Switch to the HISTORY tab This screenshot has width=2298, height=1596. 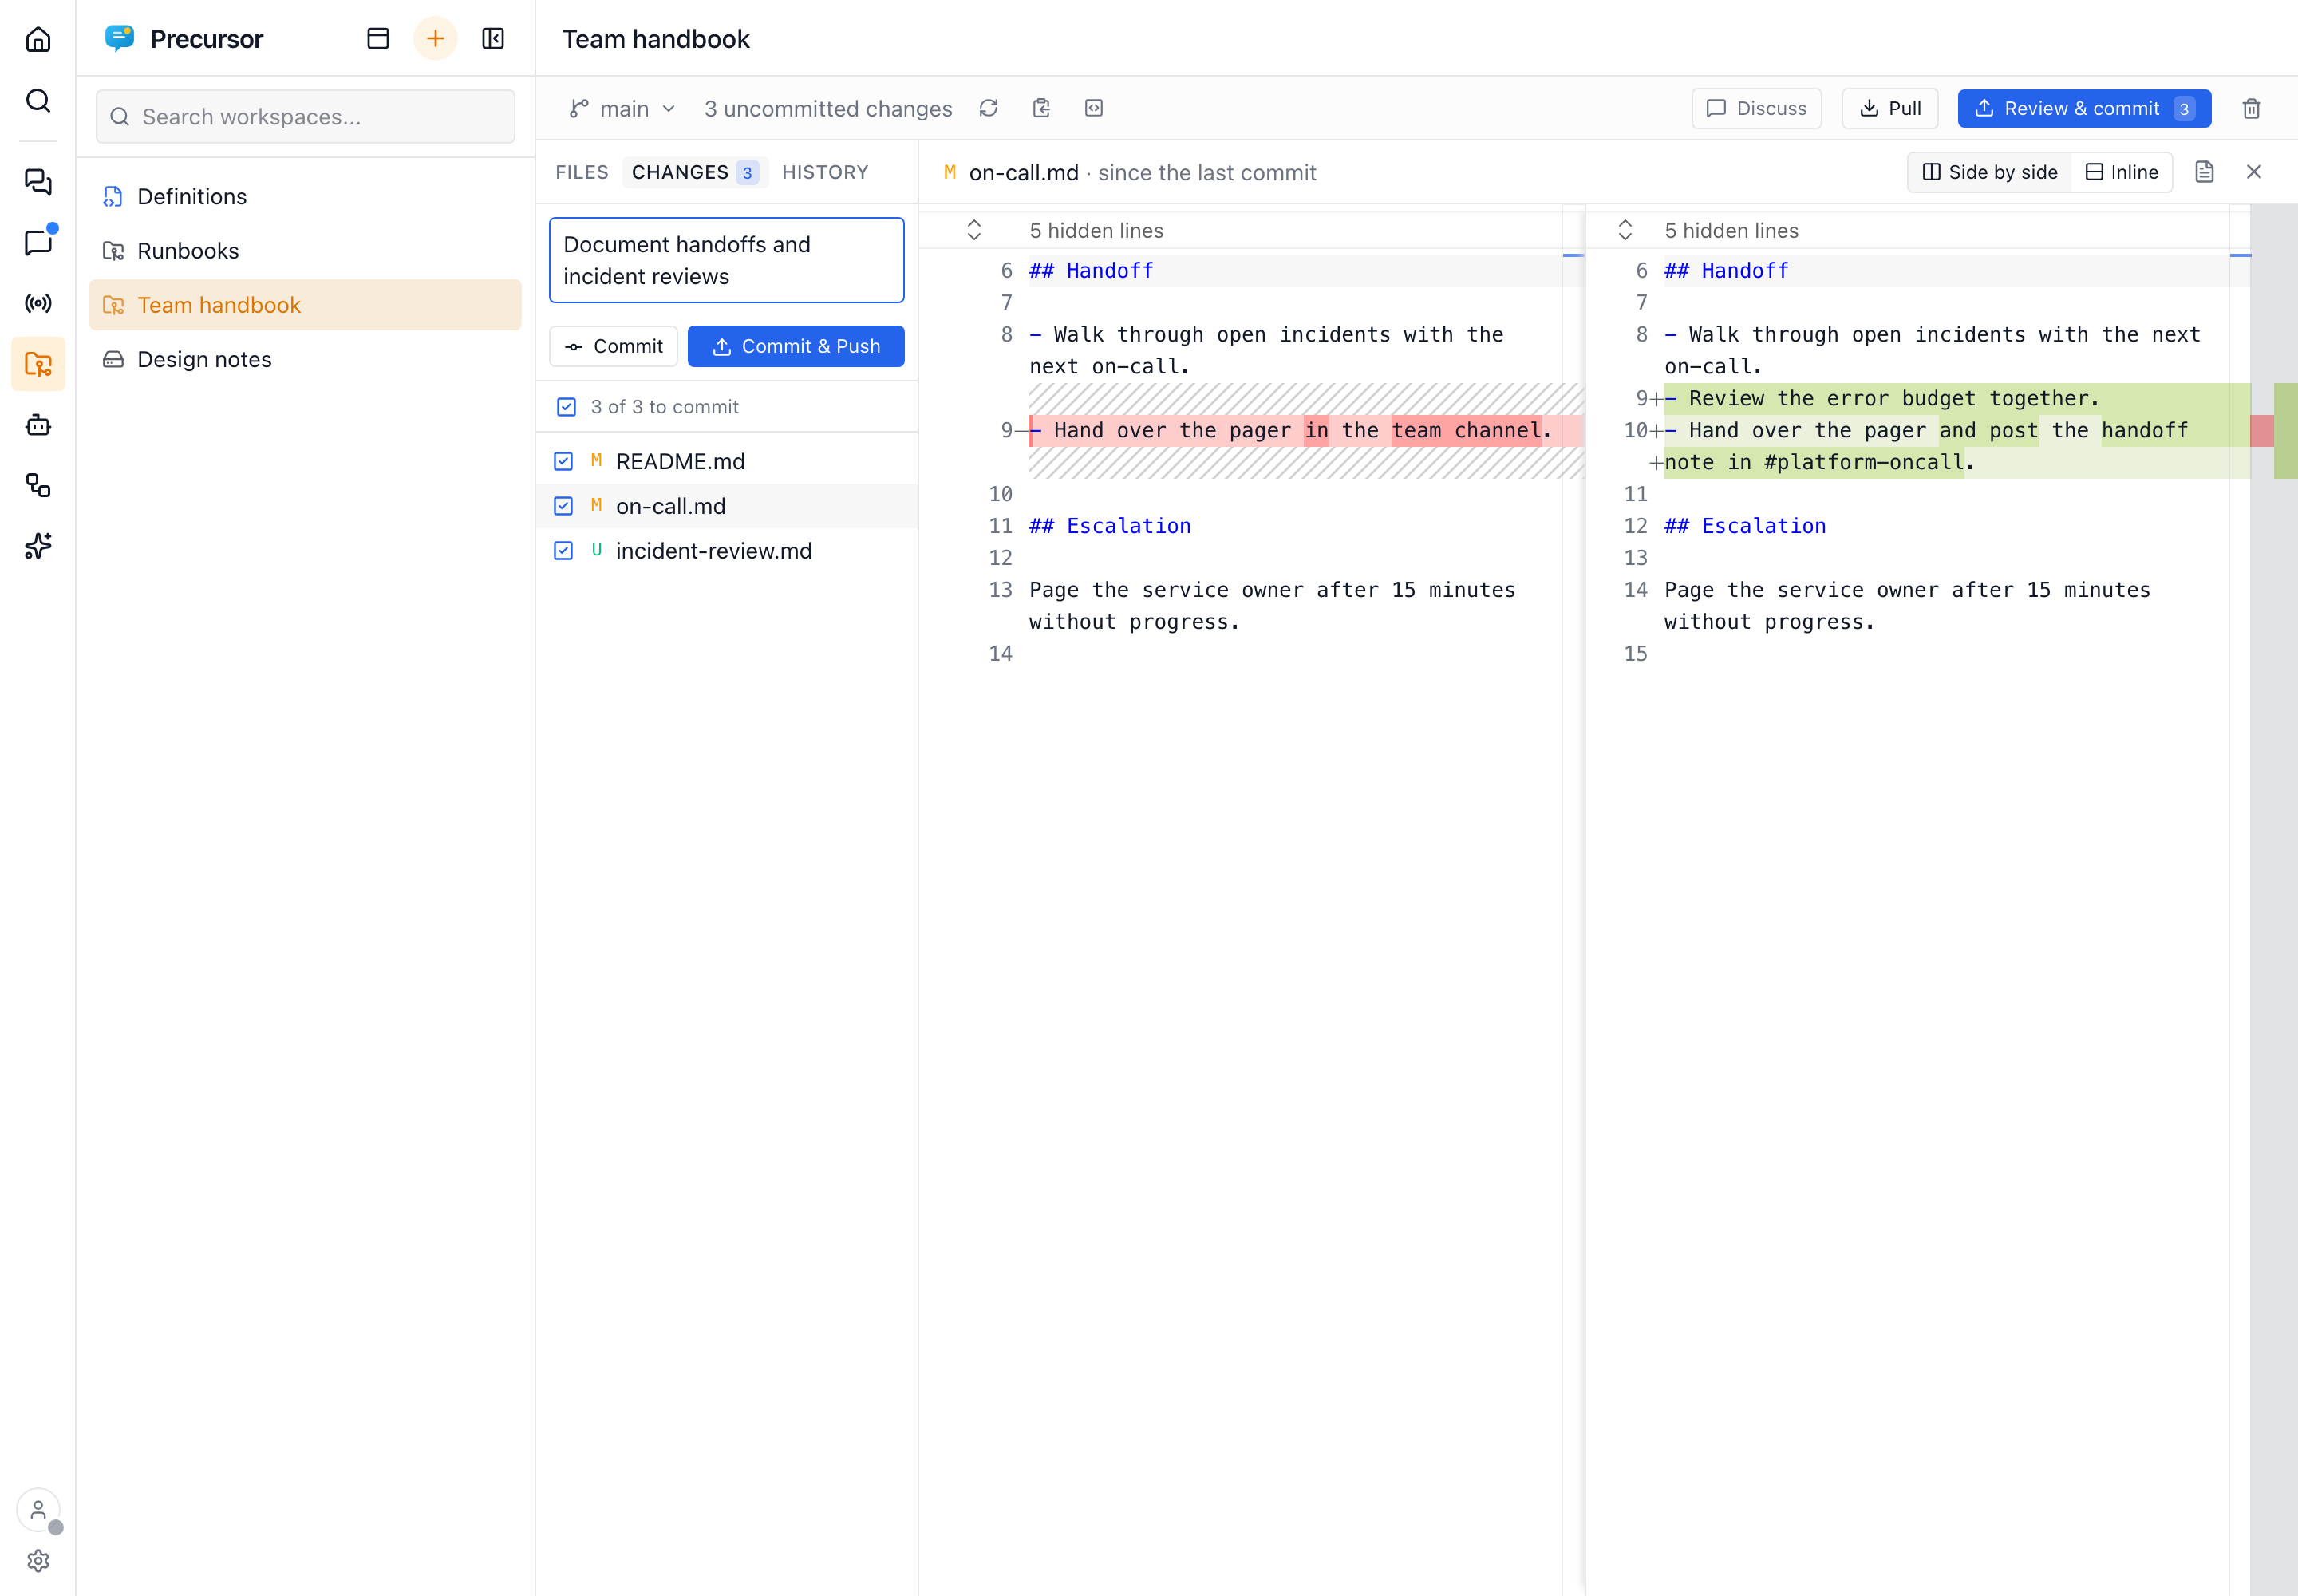coord(825,172)
